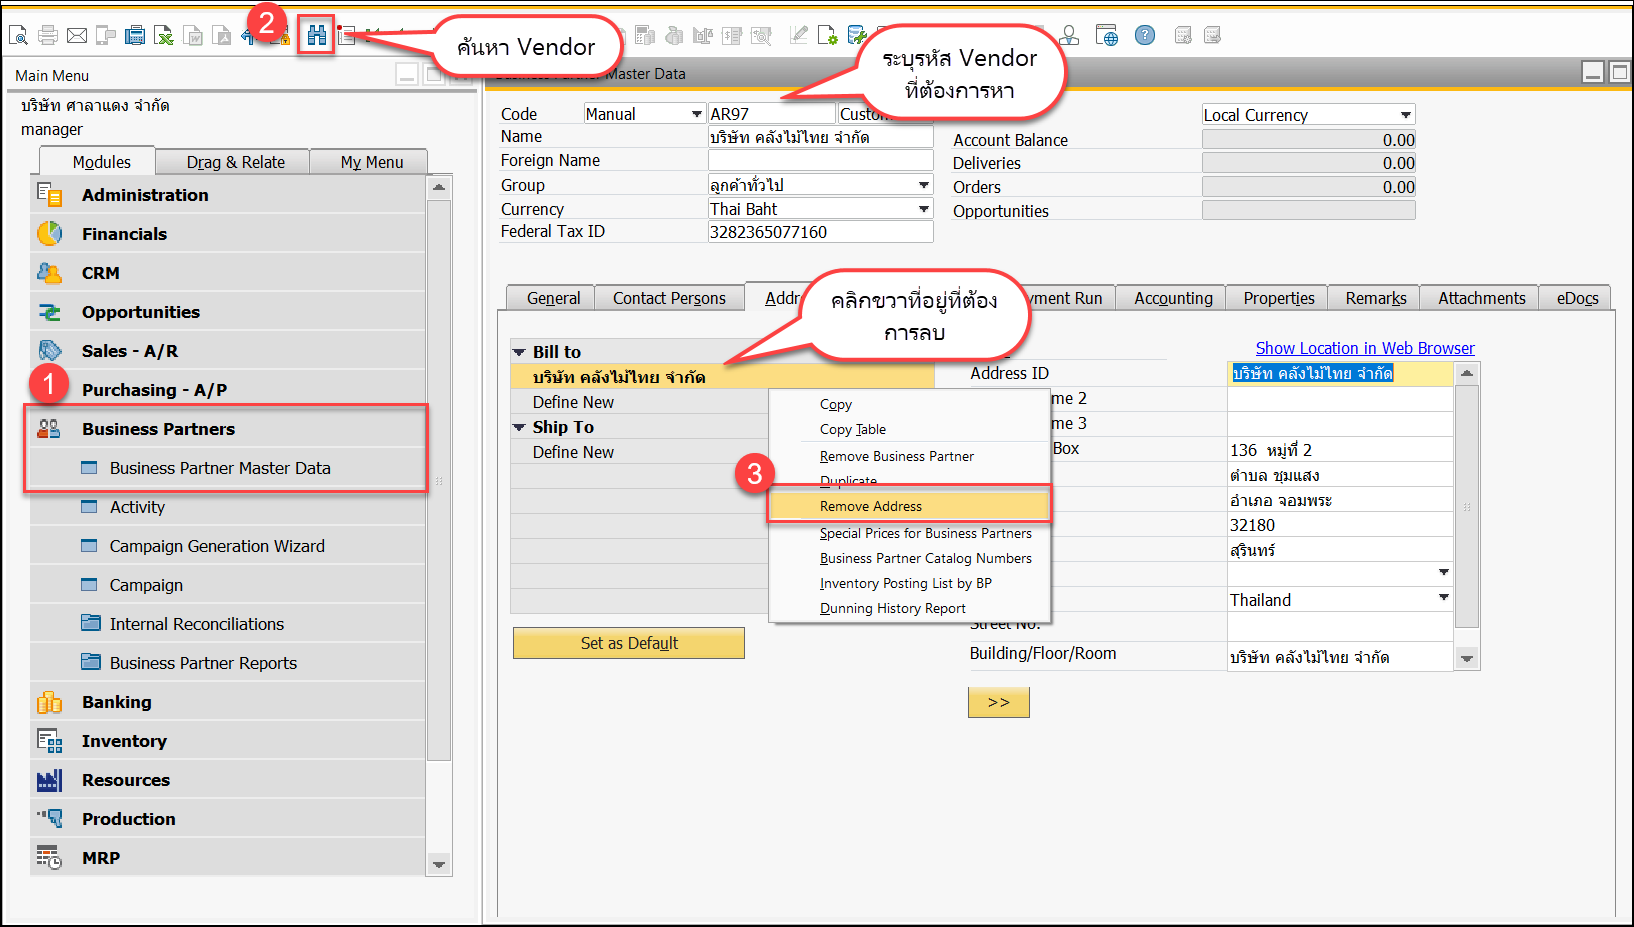Screen dimensions: 1634x927
Task: Click the Print toolbar icon
Action: coord(48,35)
